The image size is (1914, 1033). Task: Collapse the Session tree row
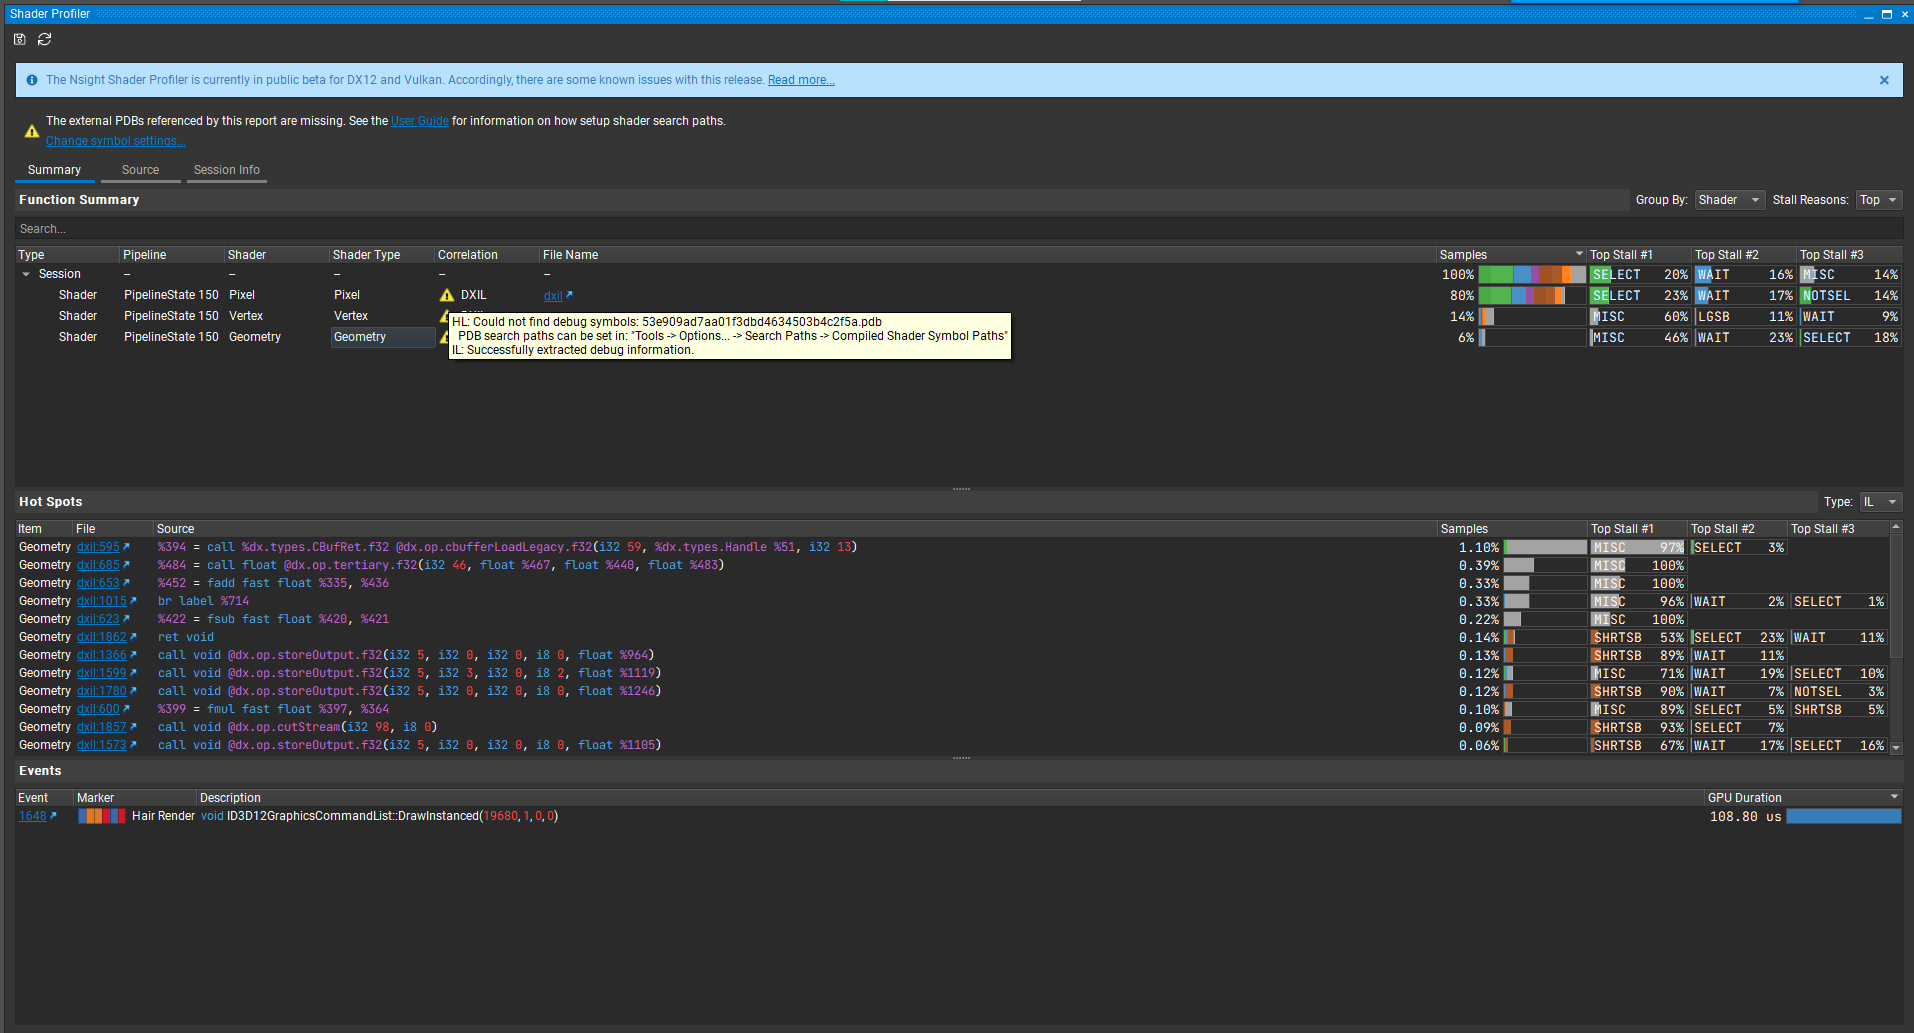(26, 274)
